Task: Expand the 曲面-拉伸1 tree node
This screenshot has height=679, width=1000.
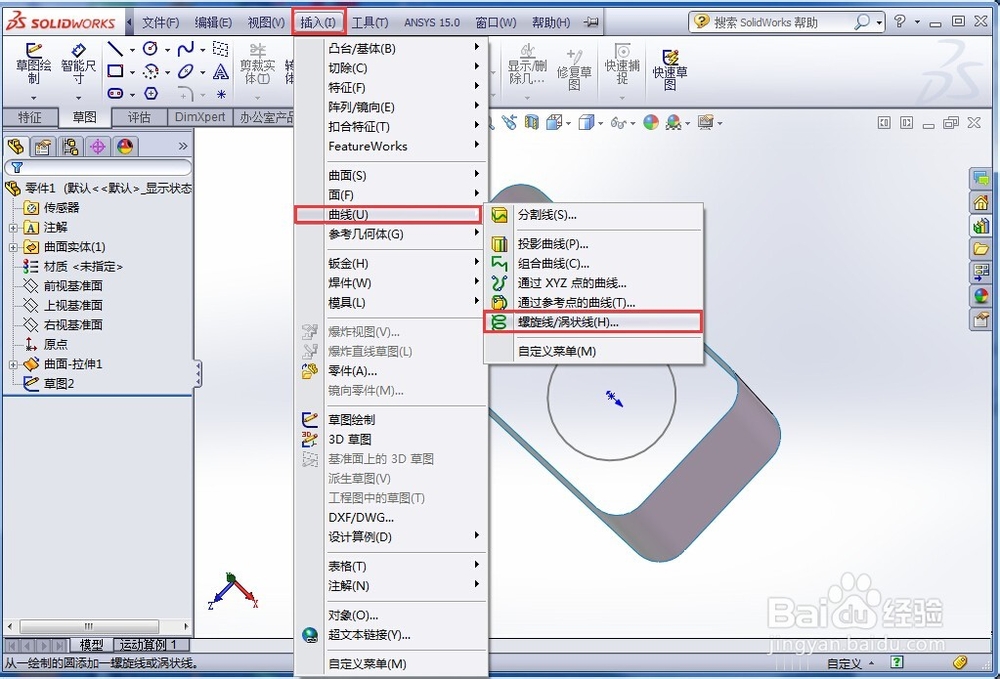Action: [13, 365]
